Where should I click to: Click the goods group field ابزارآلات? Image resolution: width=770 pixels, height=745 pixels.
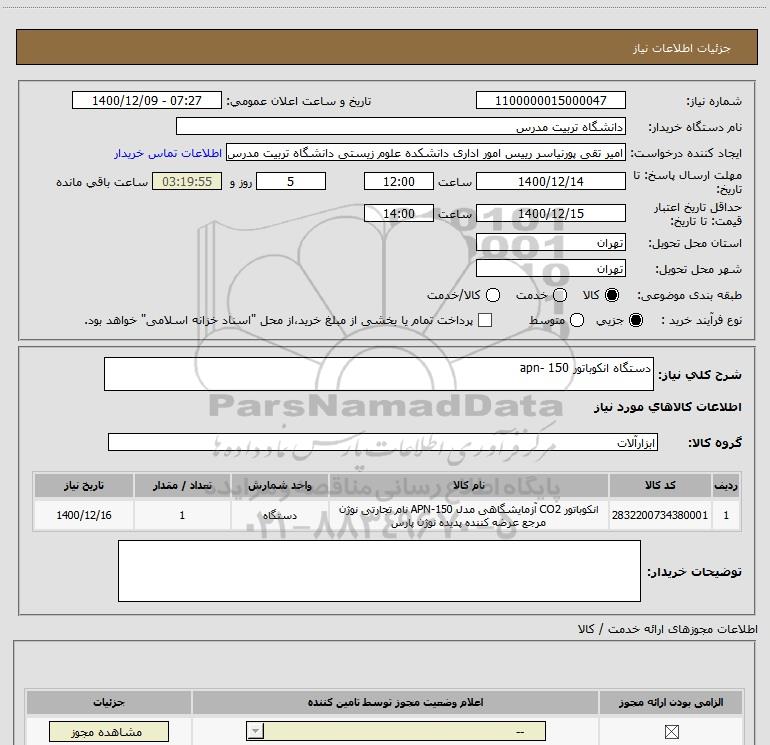[x=383, y=442]
